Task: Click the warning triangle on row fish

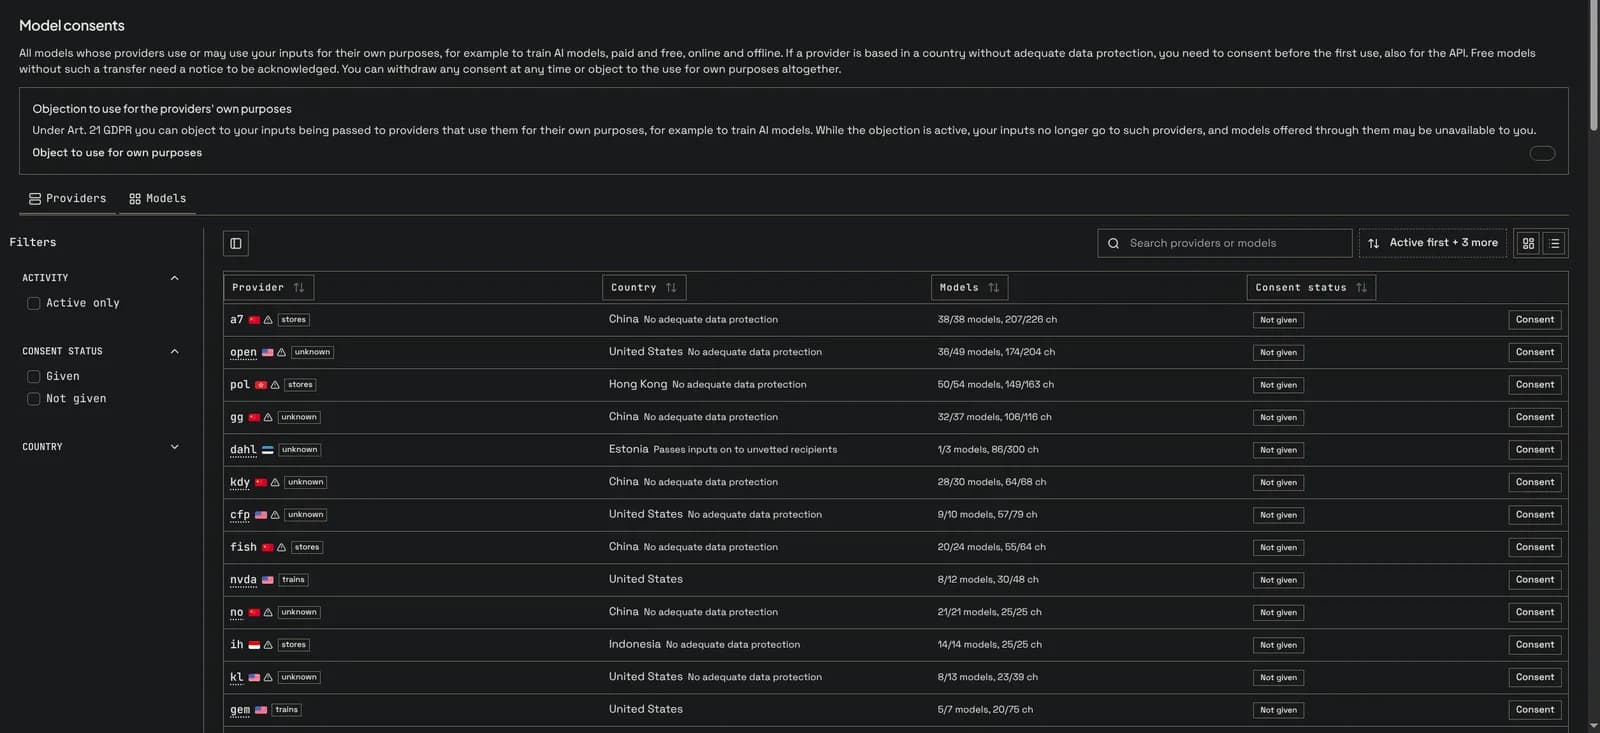Action: [281, 548]
